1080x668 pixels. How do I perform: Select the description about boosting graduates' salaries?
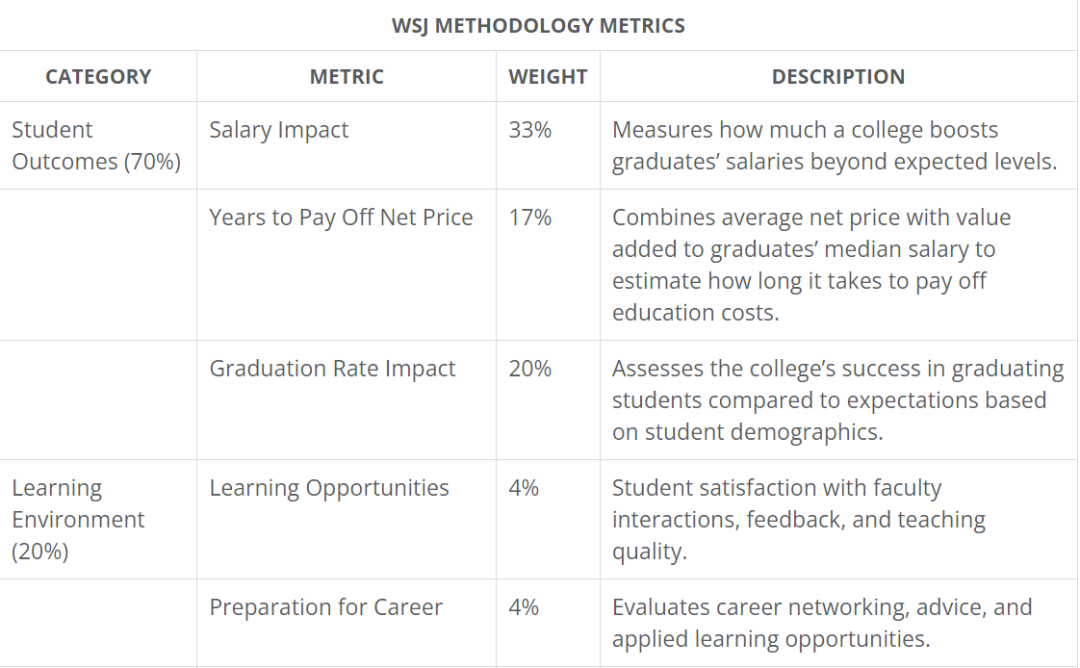(834, 146)
